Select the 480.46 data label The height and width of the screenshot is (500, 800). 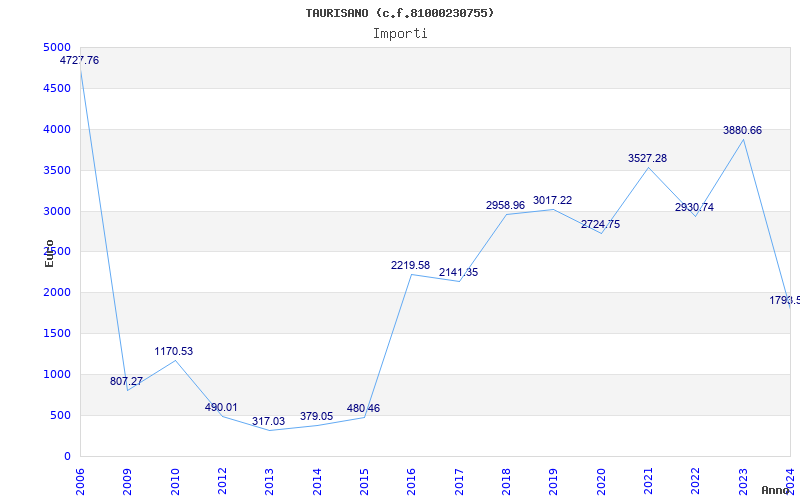363,408
